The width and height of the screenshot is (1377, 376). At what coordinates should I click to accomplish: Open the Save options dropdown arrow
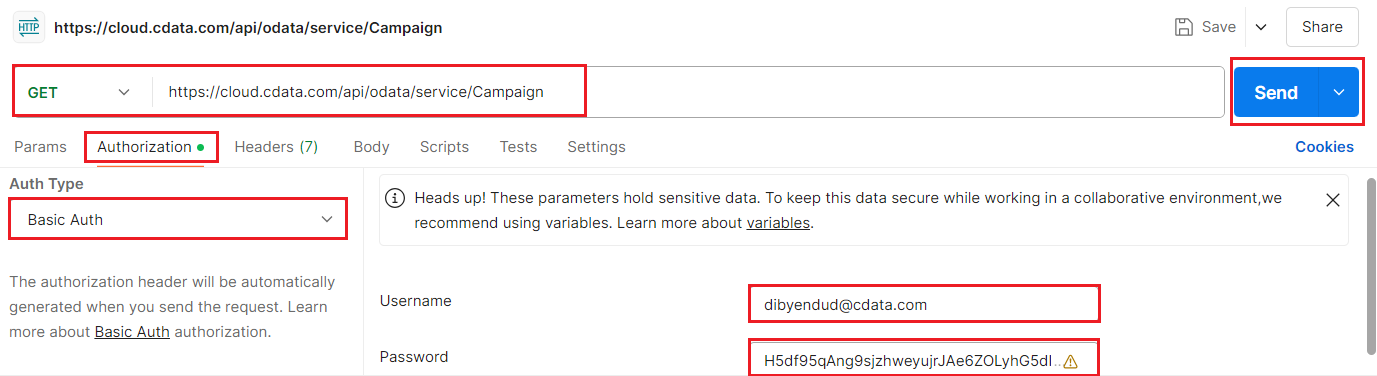(x=1260, y=27)
